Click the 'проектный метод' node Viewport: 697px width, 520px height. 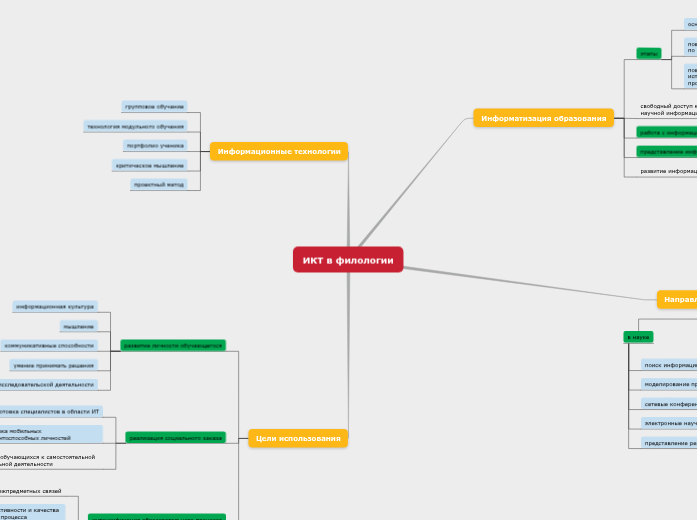[158, 185]
